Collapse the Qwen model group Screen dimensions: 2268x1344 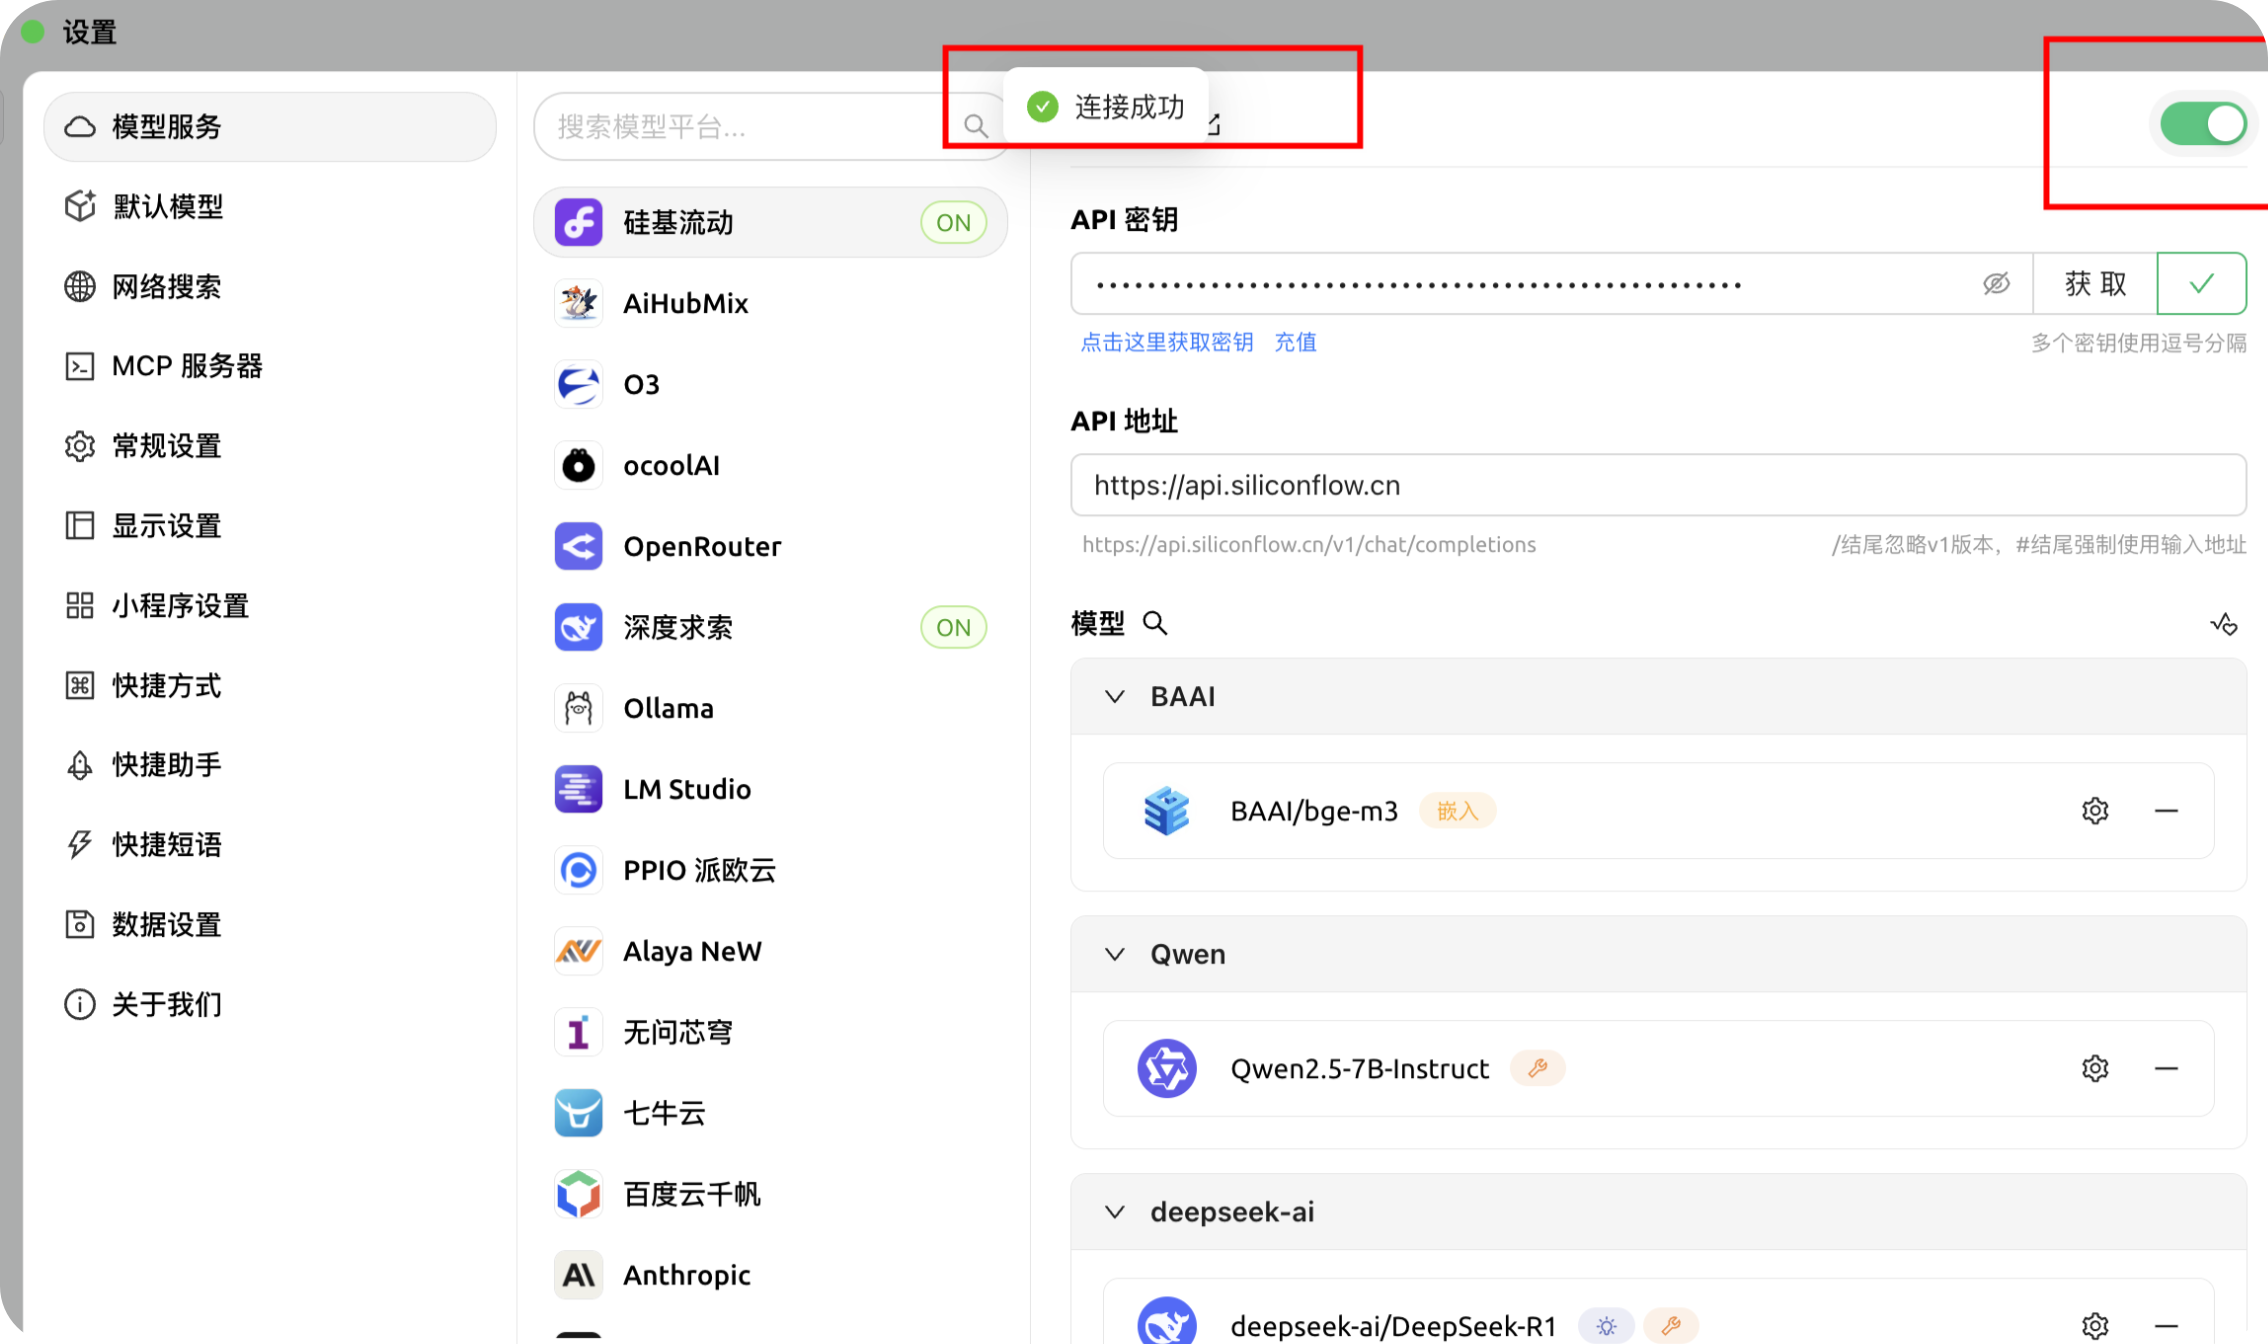click(x=1114, y=954)
